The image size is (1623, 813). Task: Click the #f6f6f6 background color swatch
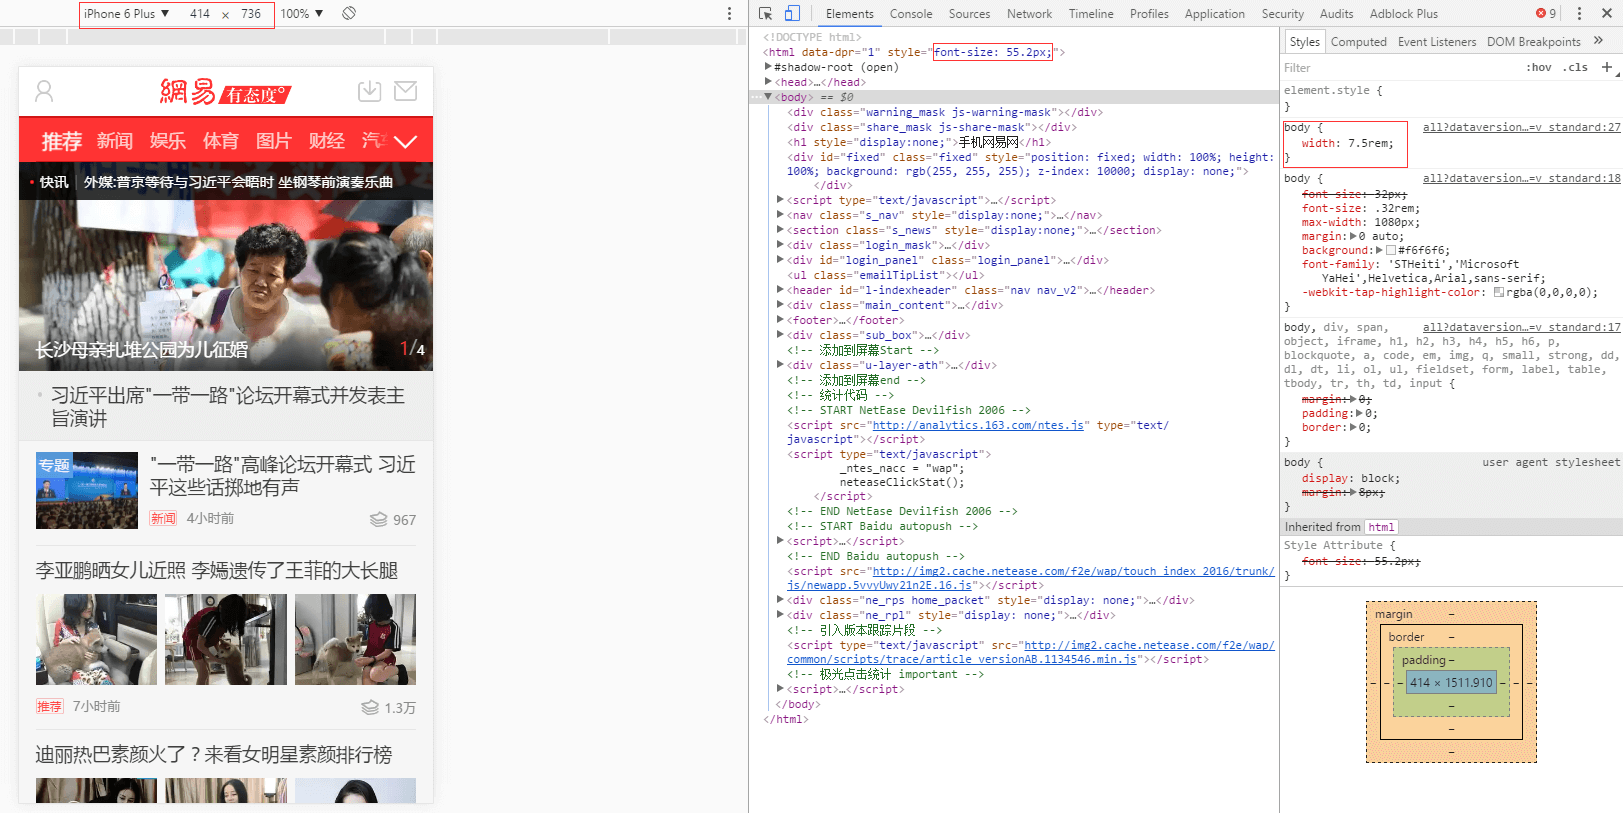(1391, 250)
